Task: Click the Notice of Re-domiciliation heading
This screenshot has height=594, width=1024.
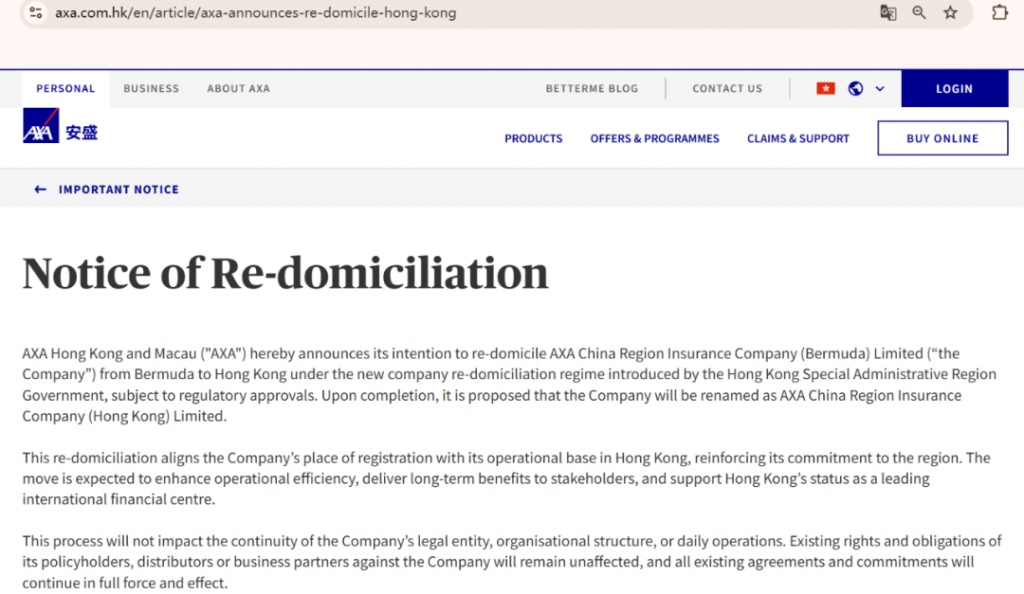Action: pos(285,273)
